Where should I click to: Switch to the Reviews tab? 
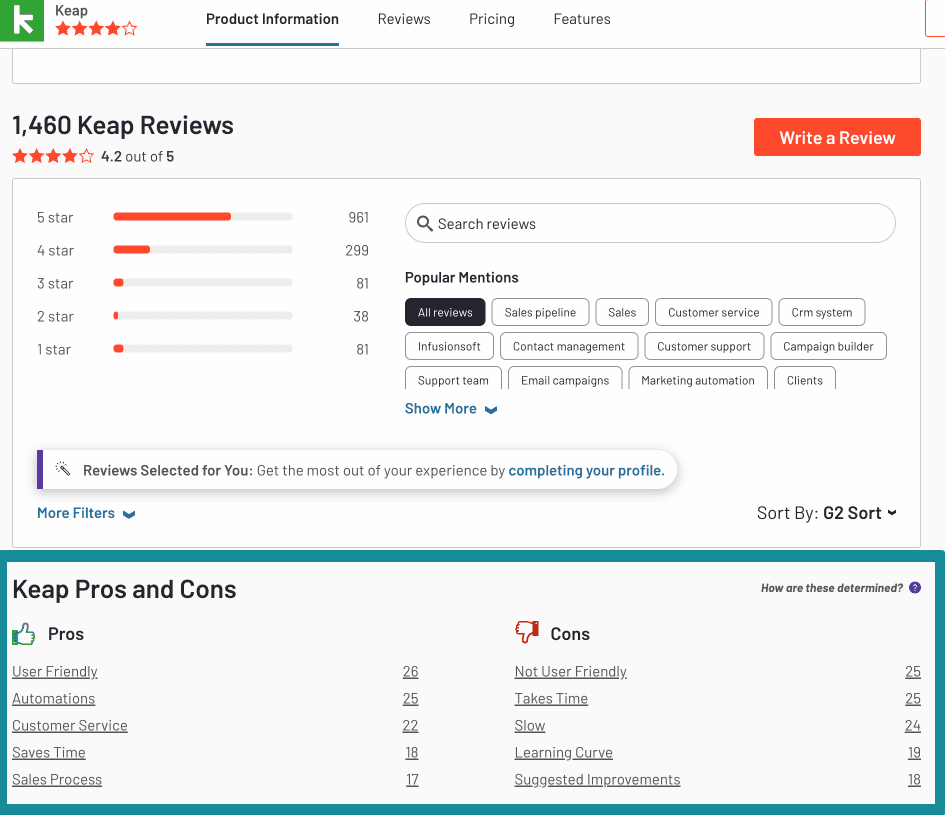tap(404, 19)
